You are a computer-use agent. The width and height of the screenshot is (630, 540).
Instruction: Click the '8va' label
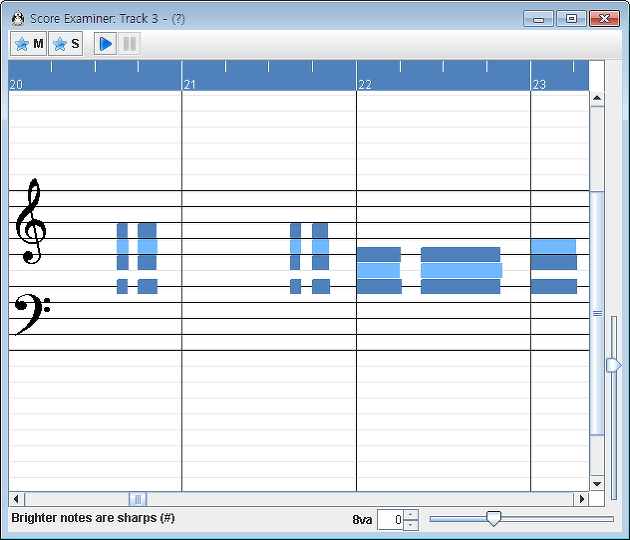[362, 520]
